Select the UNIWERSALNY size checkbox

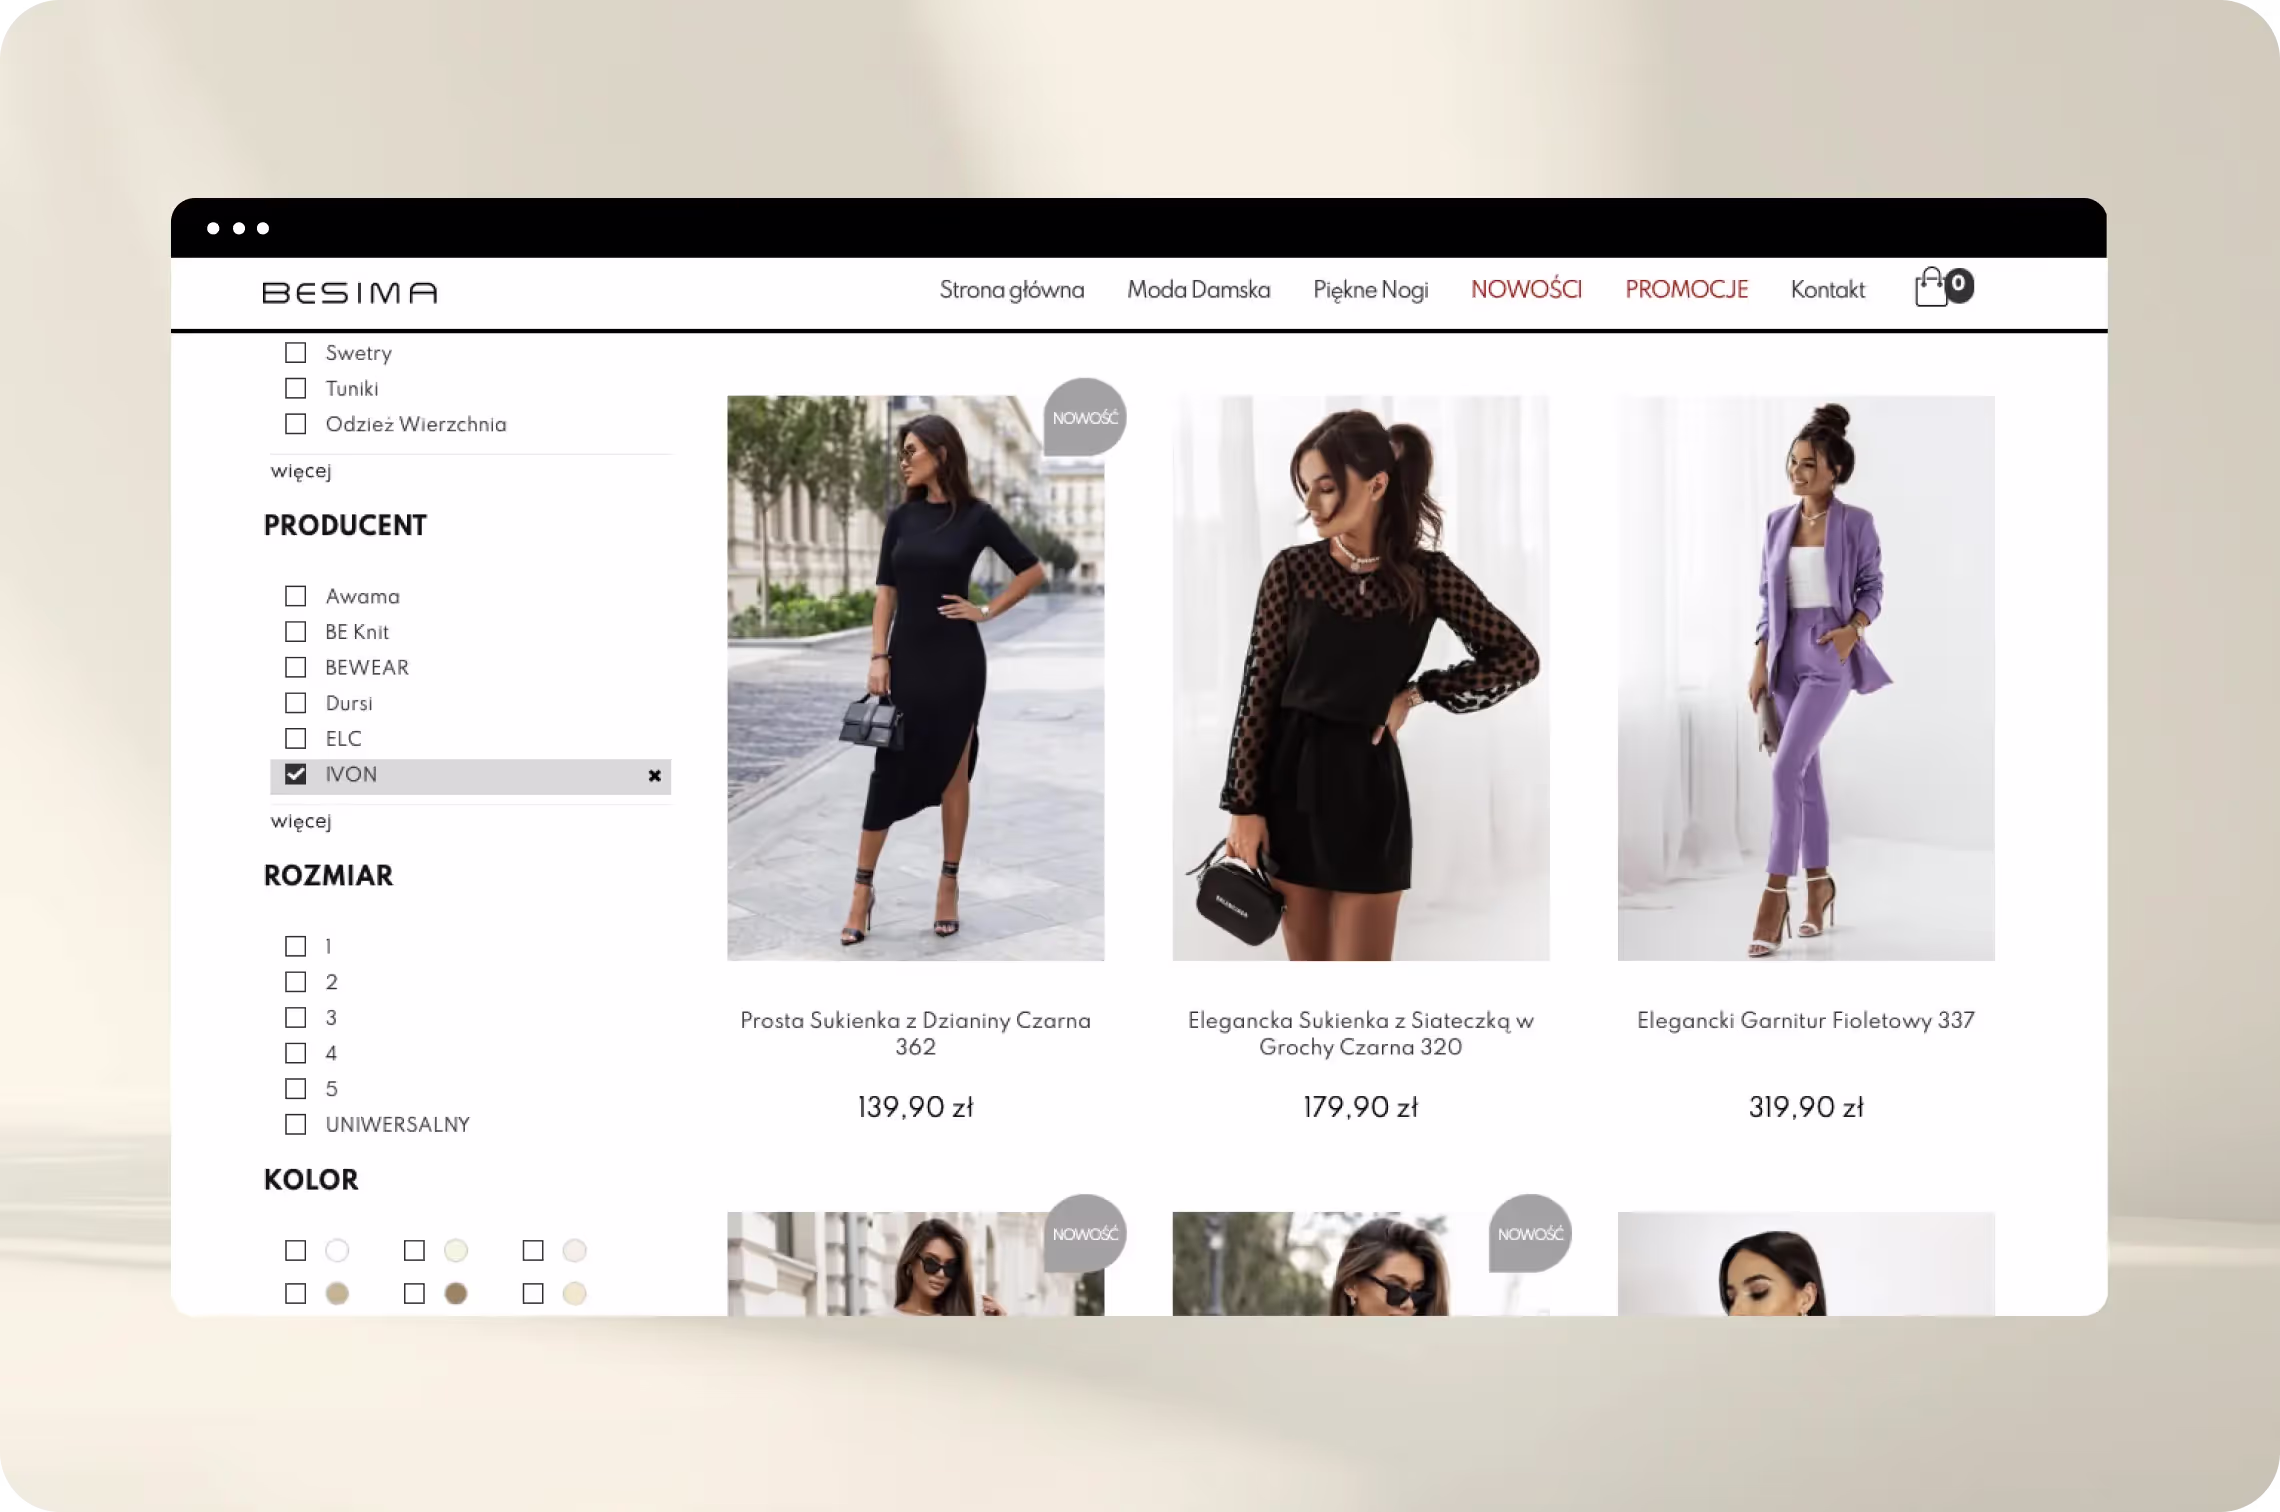coord(295,1124)
